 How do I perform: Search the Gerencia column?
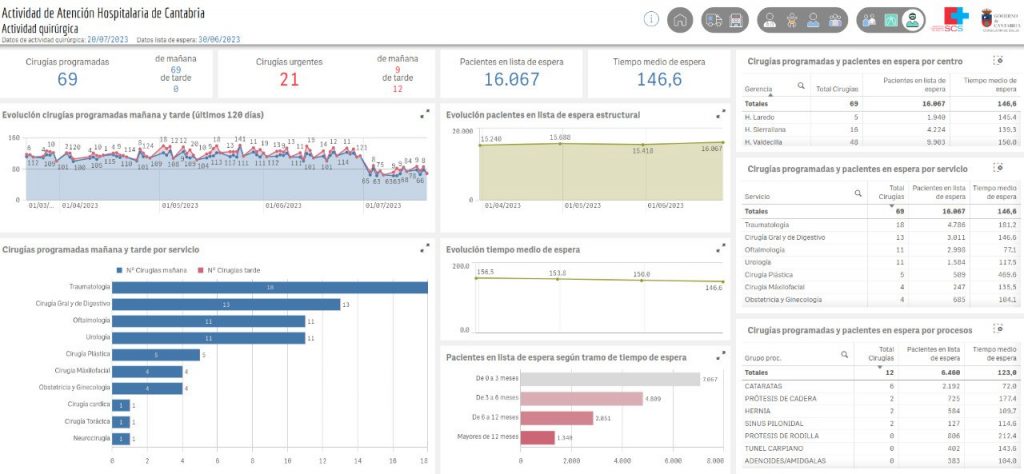point(800,87)
